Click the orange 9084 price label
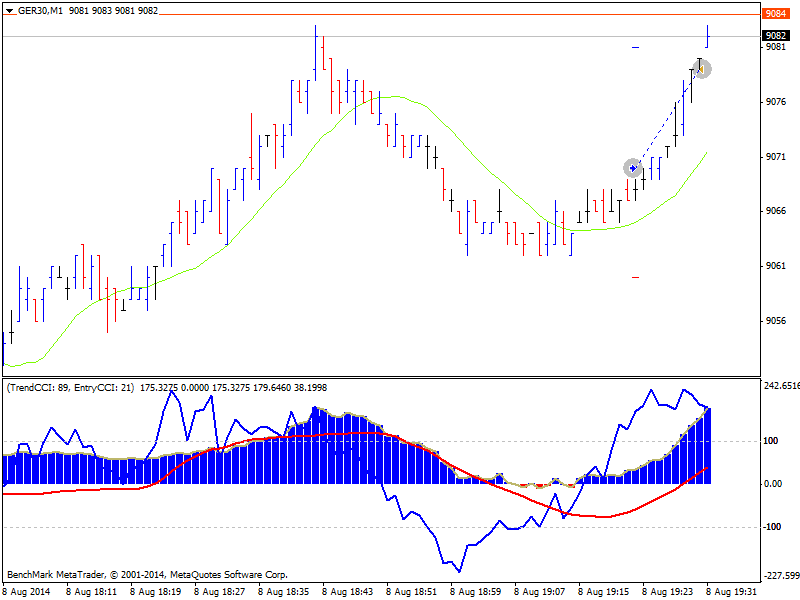Image resolution: width=800 pixels, height=600 pixels. [x=776, y=13]
